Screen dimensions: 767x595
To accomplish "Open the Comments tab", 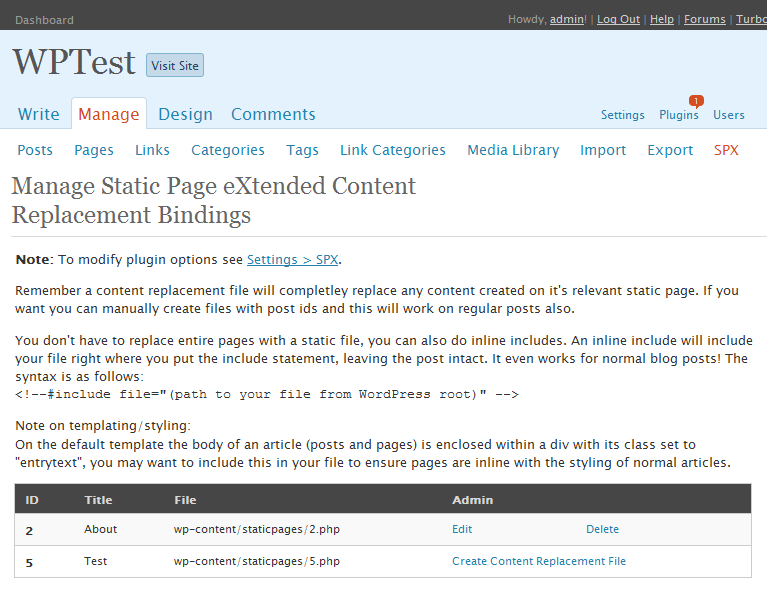I will 273,114.
